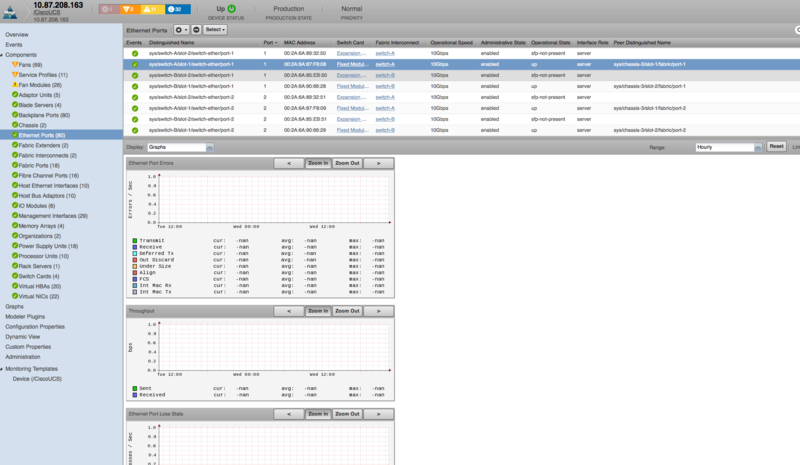
Task: Collapse the Monitoring Templates section
Action: coord(2,369)
